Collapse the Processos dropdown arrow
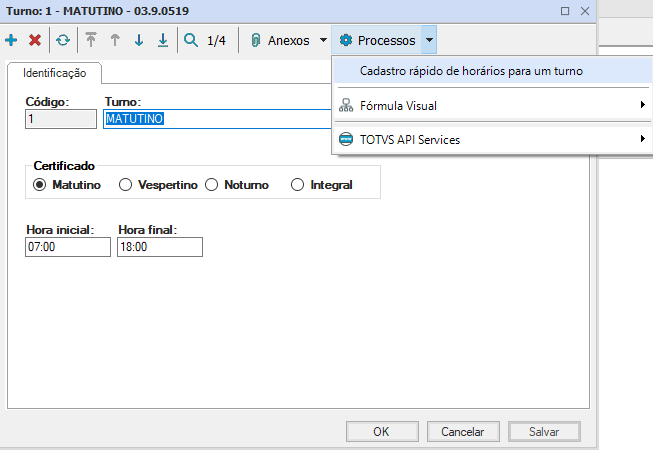The image size is (653, 450). point(428,41)
